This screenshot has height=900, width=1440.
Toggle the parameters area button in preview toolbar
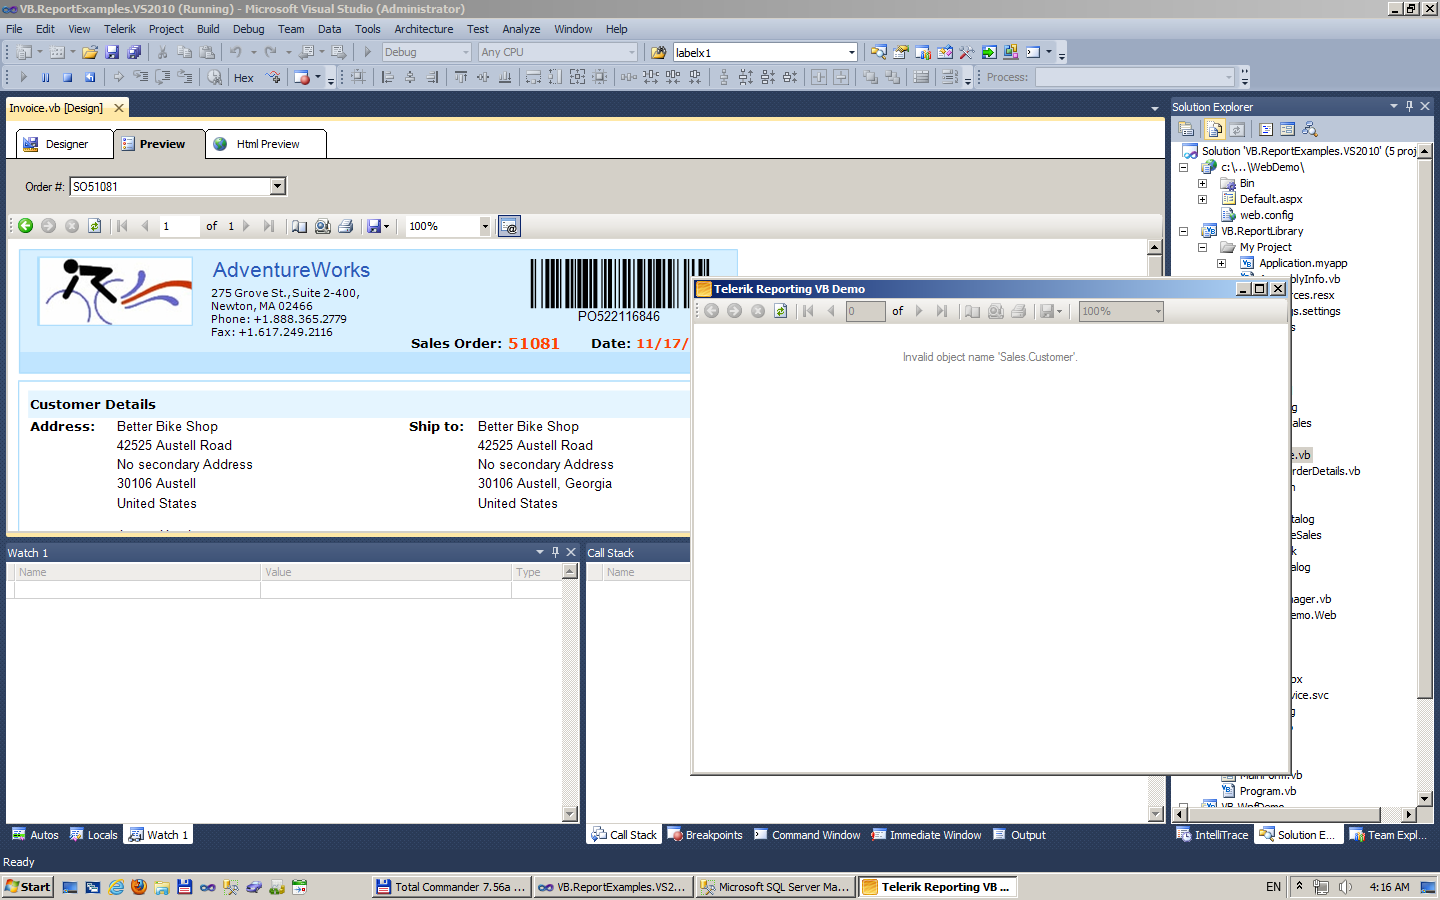509,226
